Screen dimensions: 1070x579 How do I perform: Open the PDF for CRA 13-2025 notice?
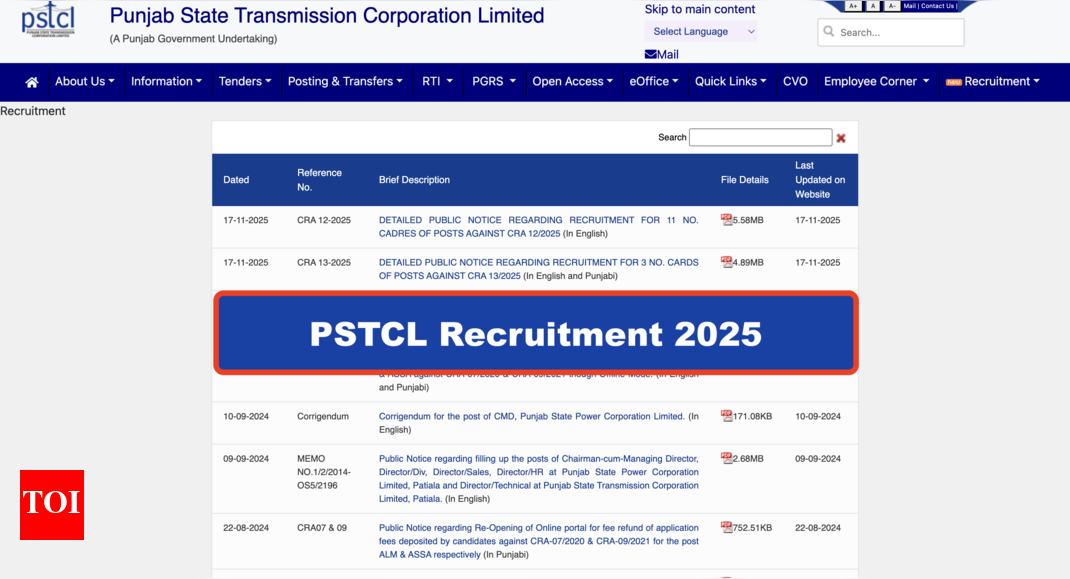point(727,262)
